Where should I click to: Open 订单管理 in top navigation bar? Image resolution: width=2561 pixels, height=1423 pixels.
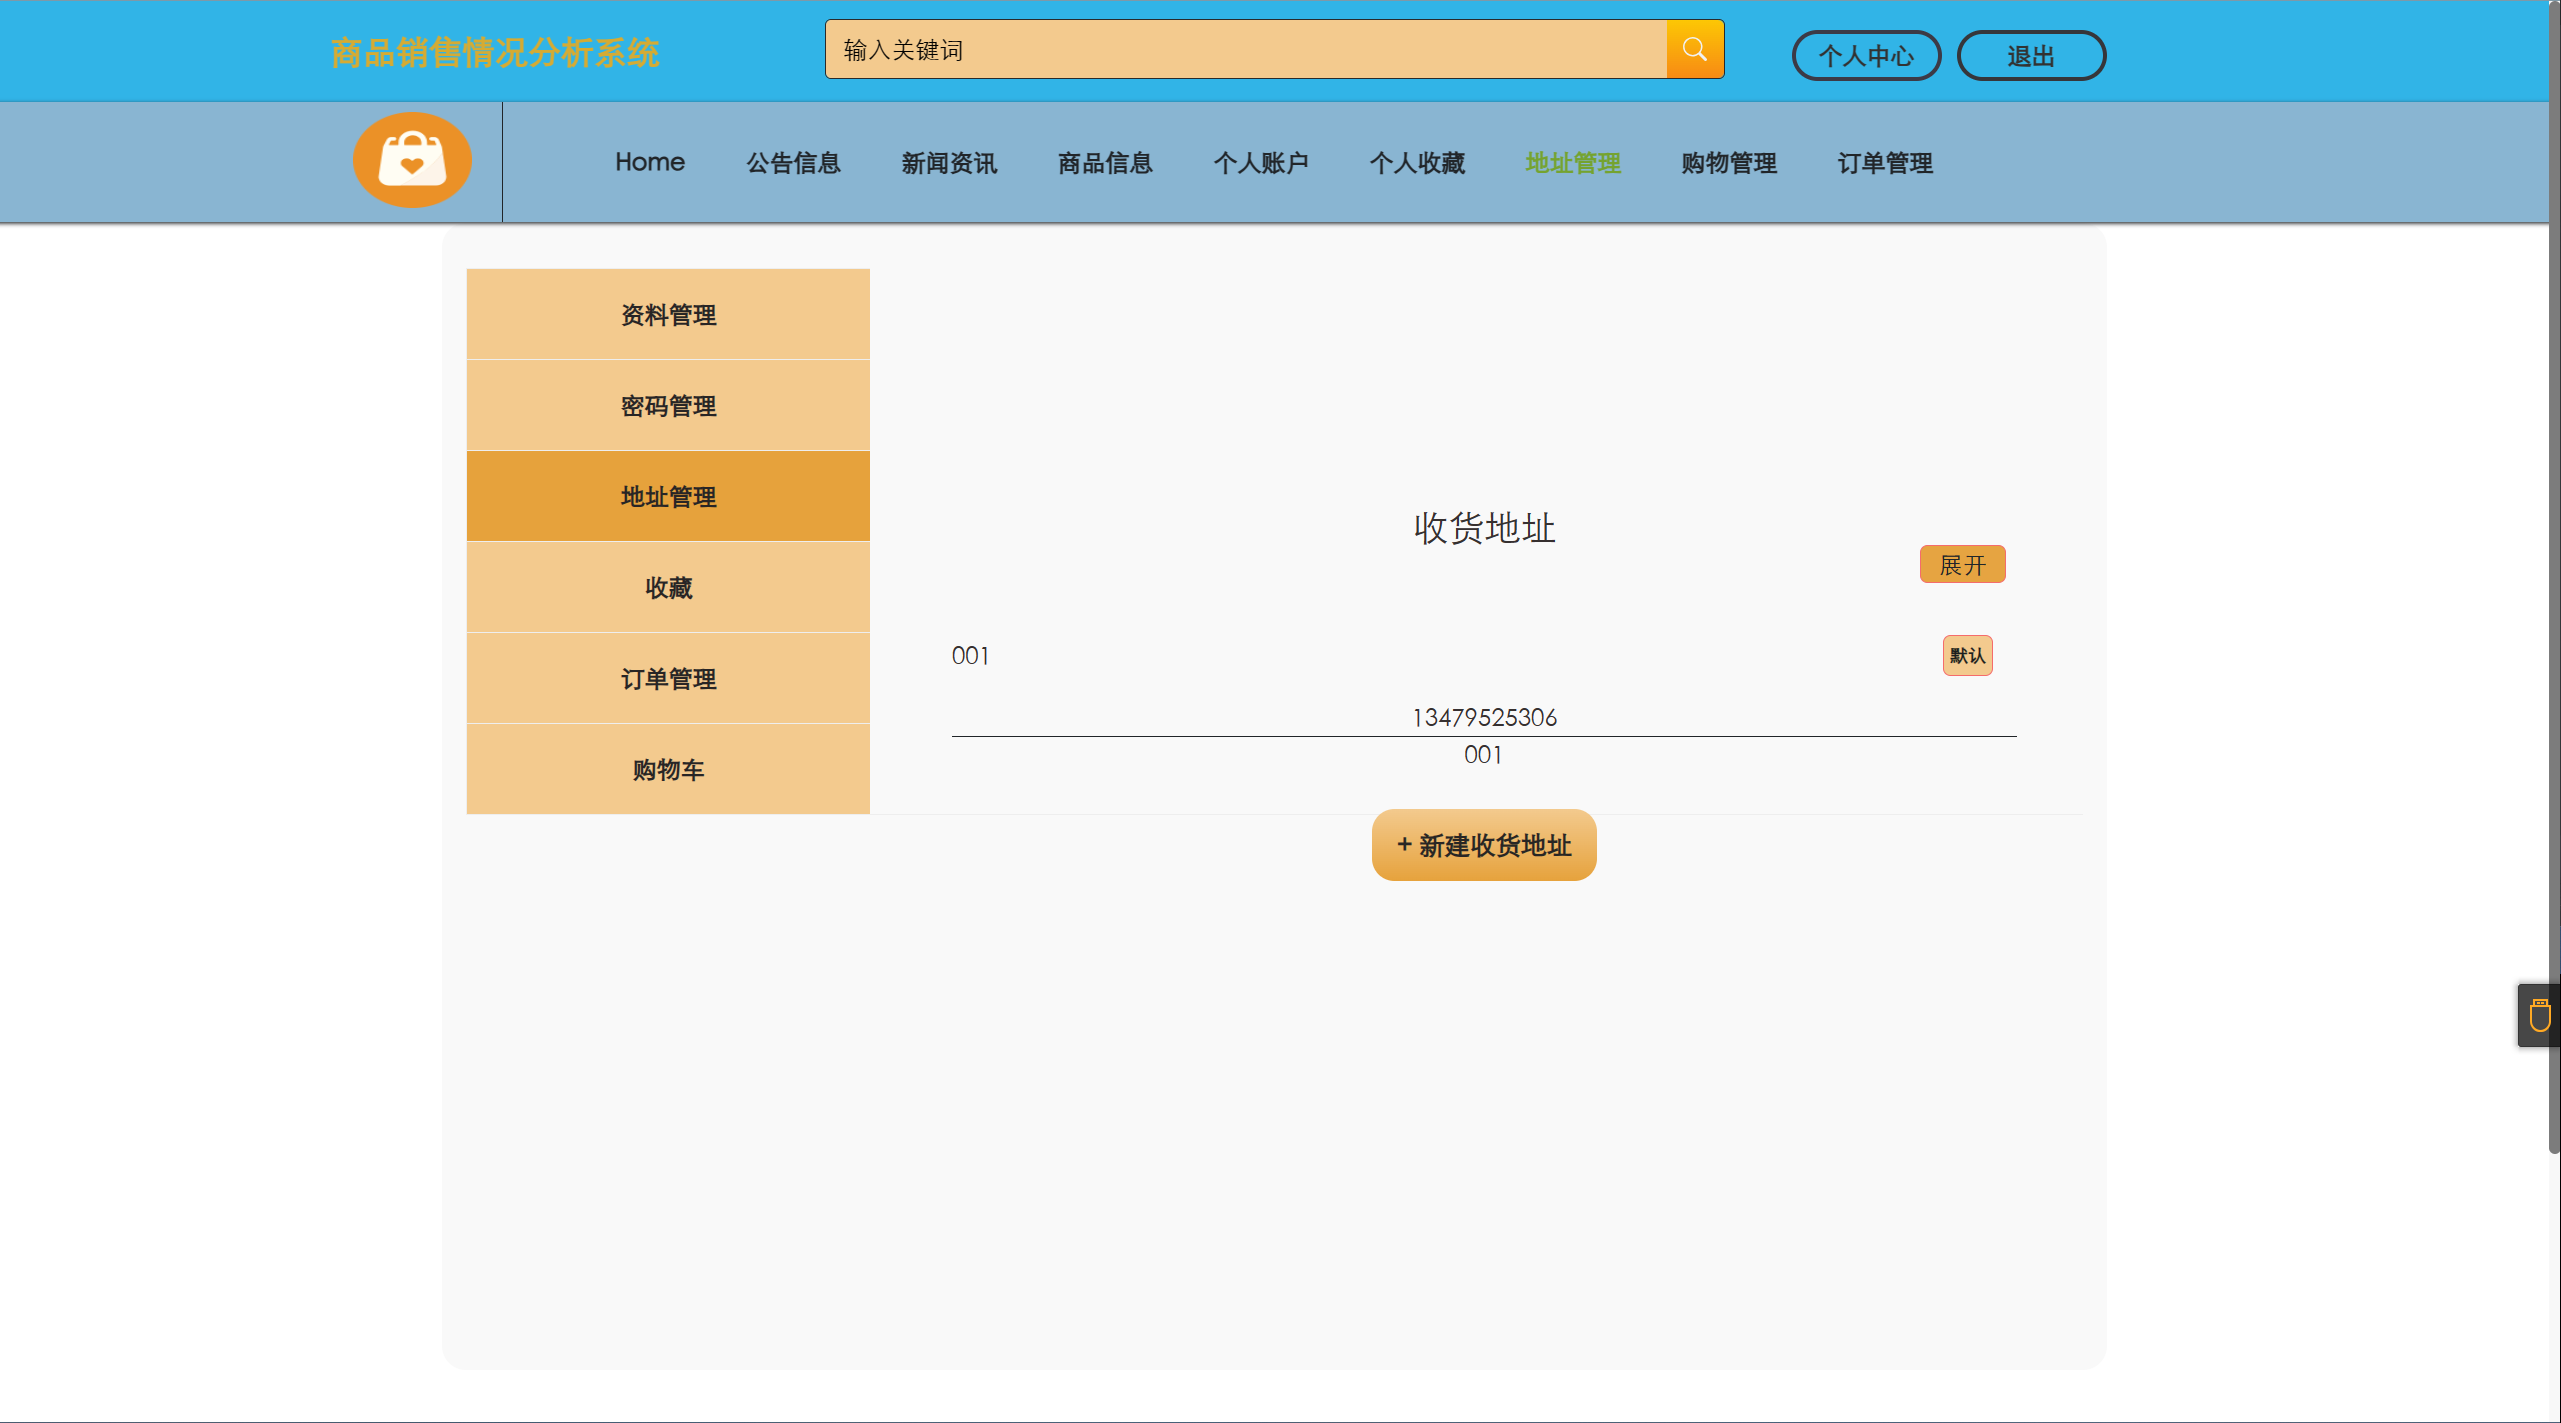coord(1885,163)
